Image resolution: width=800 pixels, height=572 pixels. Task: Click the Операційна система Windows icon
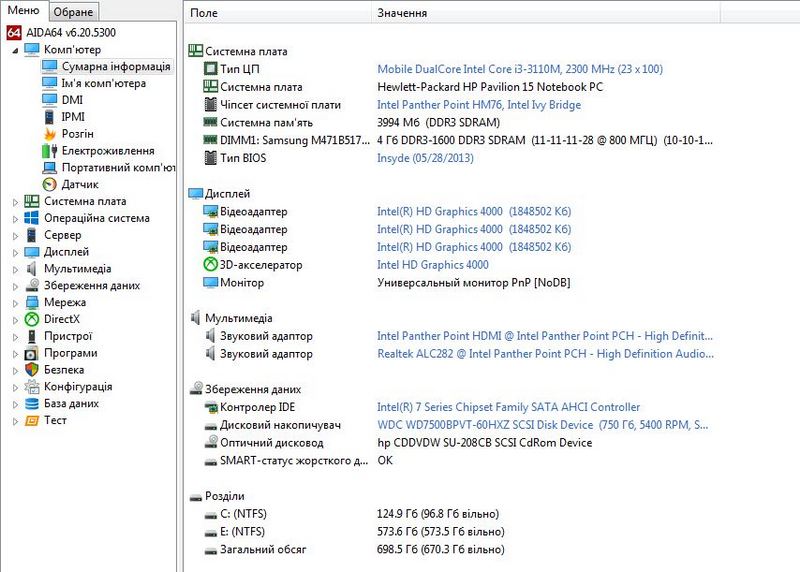point(32,218)
